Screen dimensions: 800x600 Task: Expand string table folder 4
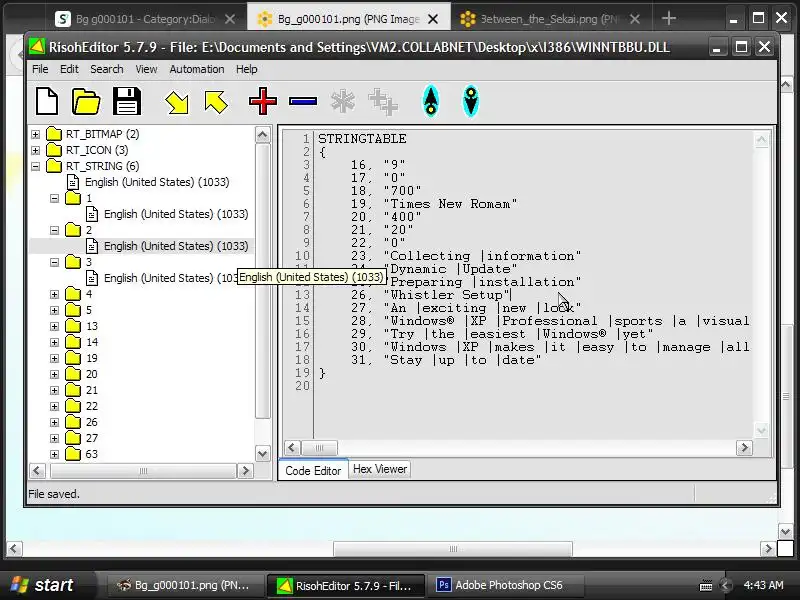point(55,294)
